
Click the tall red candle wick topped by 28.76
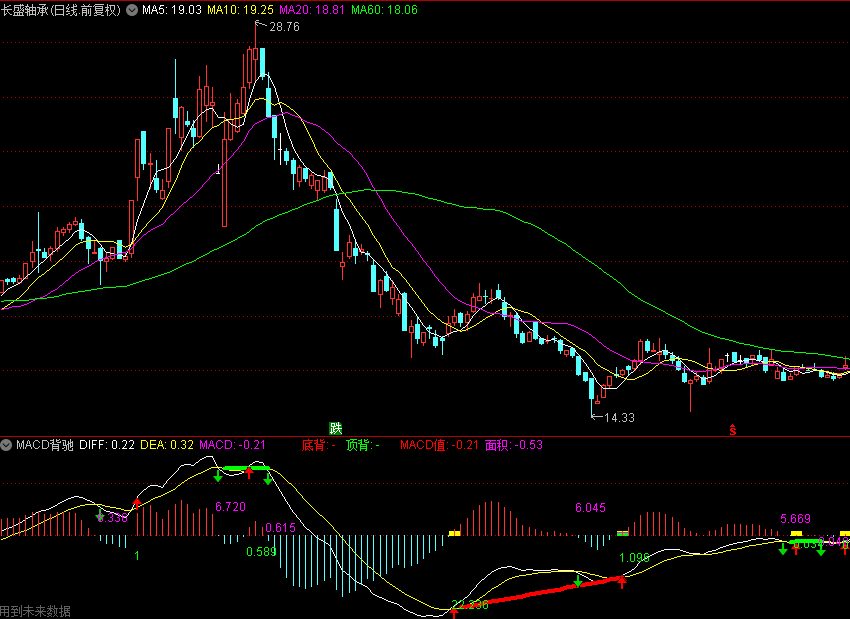coord(255,35)
